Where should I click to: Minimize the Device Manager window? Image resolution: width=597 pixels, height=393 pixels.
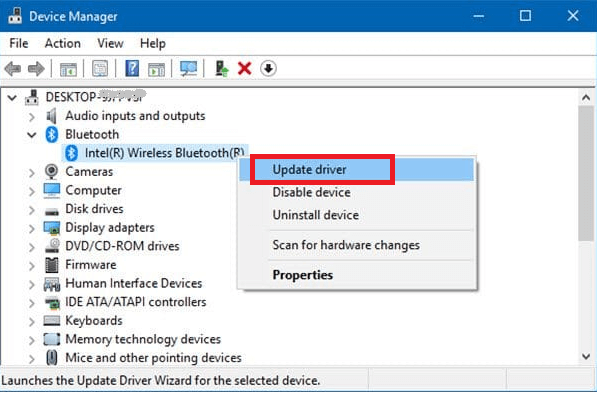[x=479, y=16]
